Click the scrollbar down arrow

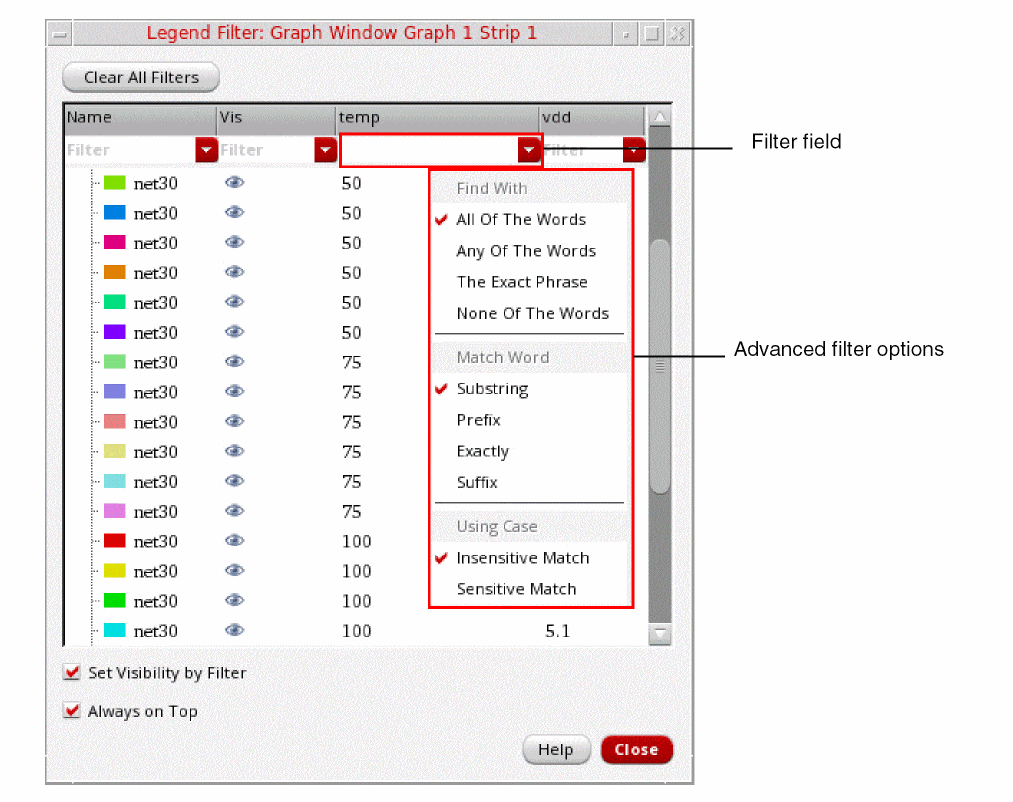coord(660,634)
